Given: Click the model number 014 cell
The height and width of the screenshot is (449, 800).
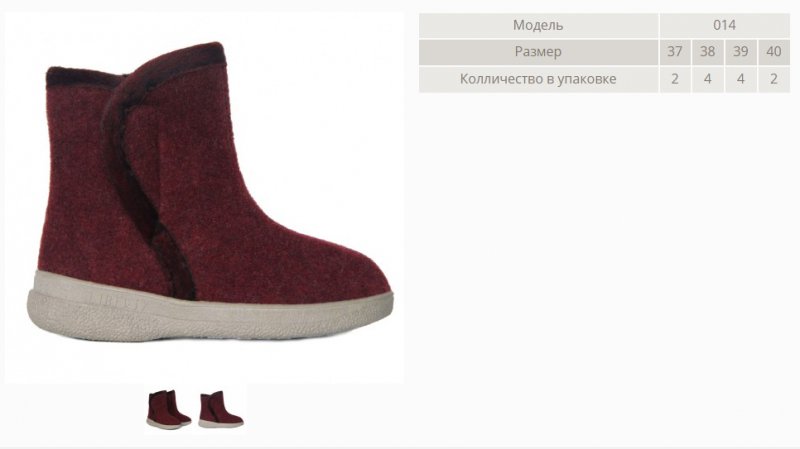Looking at the screenshot, I should pos(724,25).
